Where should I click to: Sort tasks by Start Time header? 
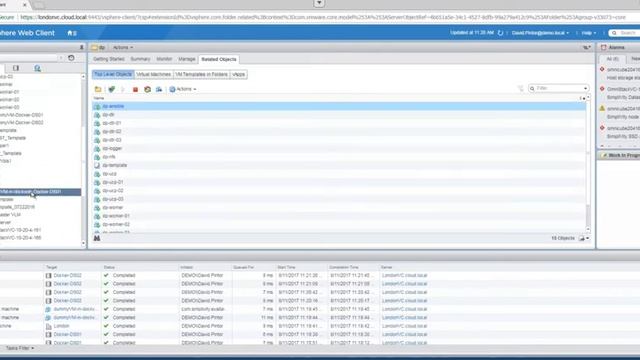pos(286,267)
